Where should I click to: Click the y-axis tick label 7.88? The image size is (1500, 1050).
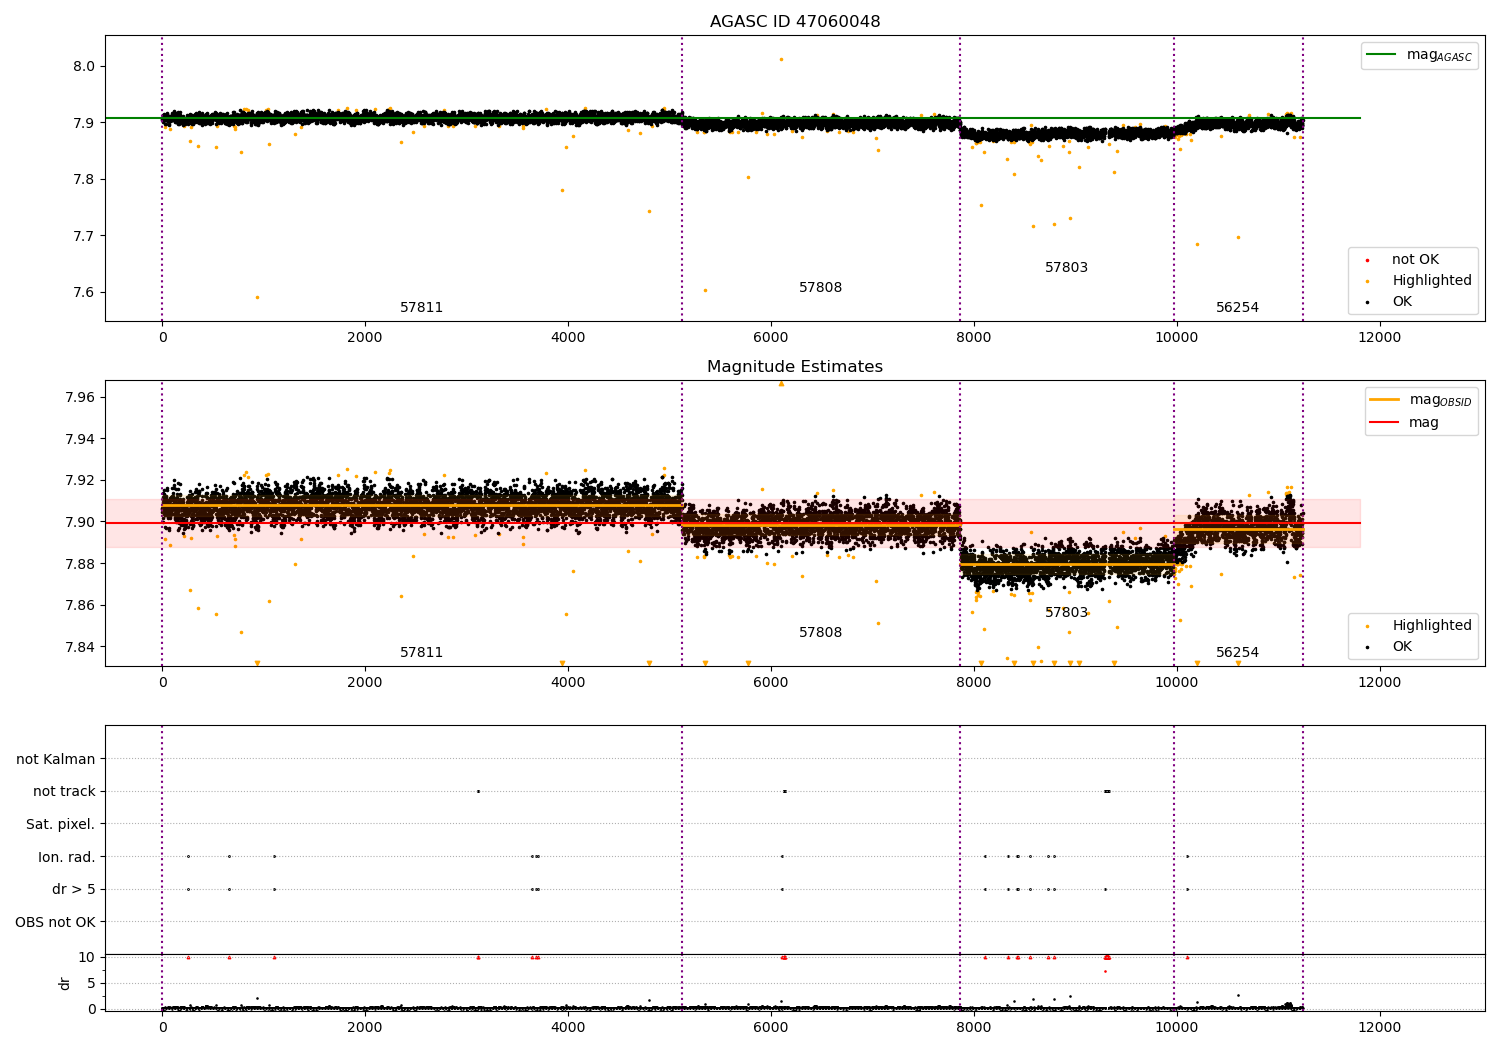(x=80, y=564)
